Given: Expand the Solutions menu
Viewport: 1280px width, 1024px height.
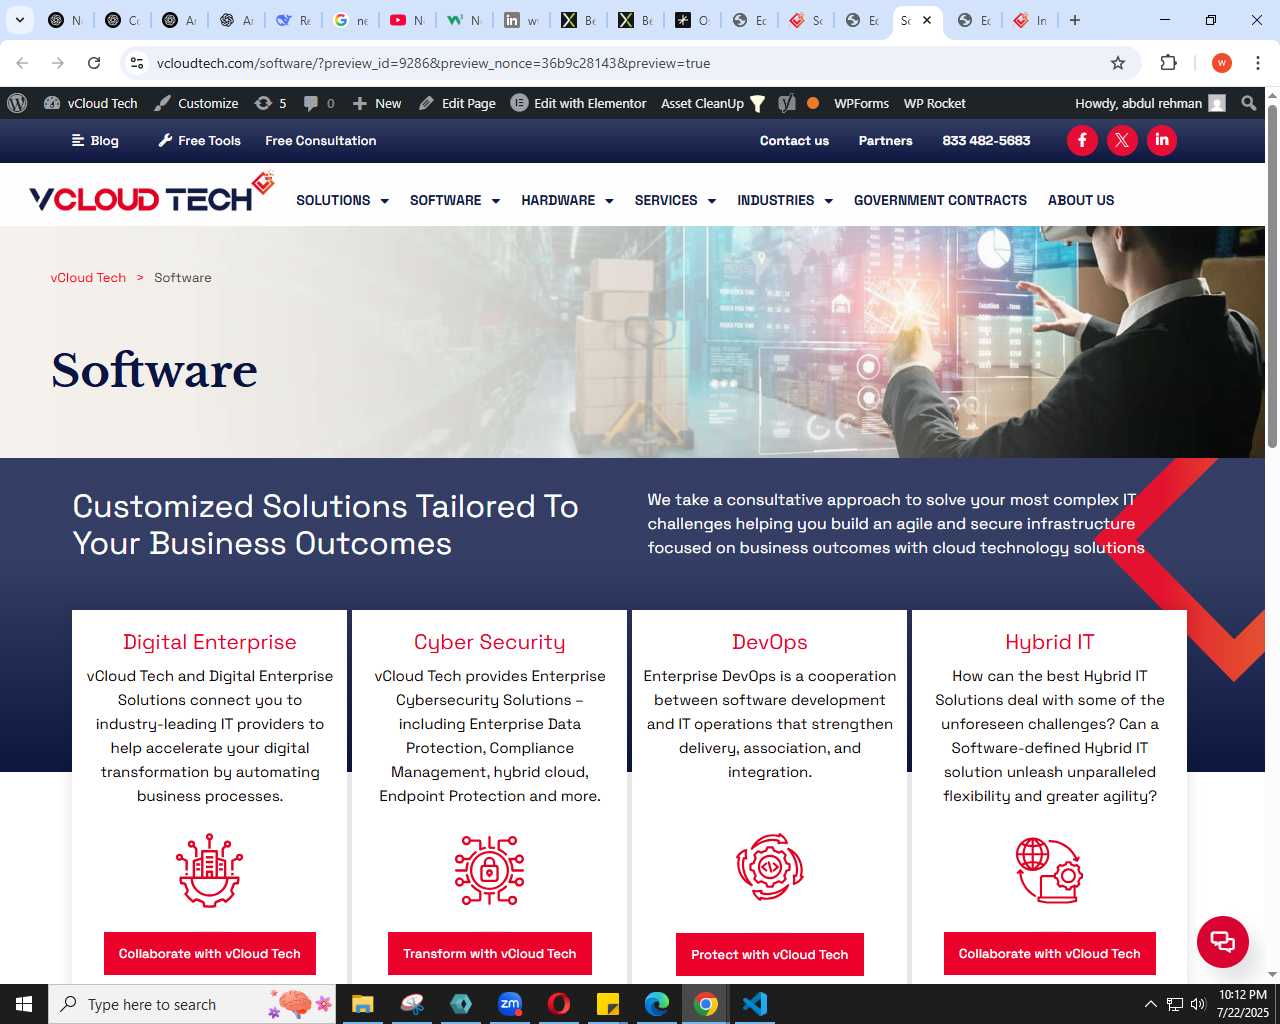Looking at the screenshot, I should [342, 200].
